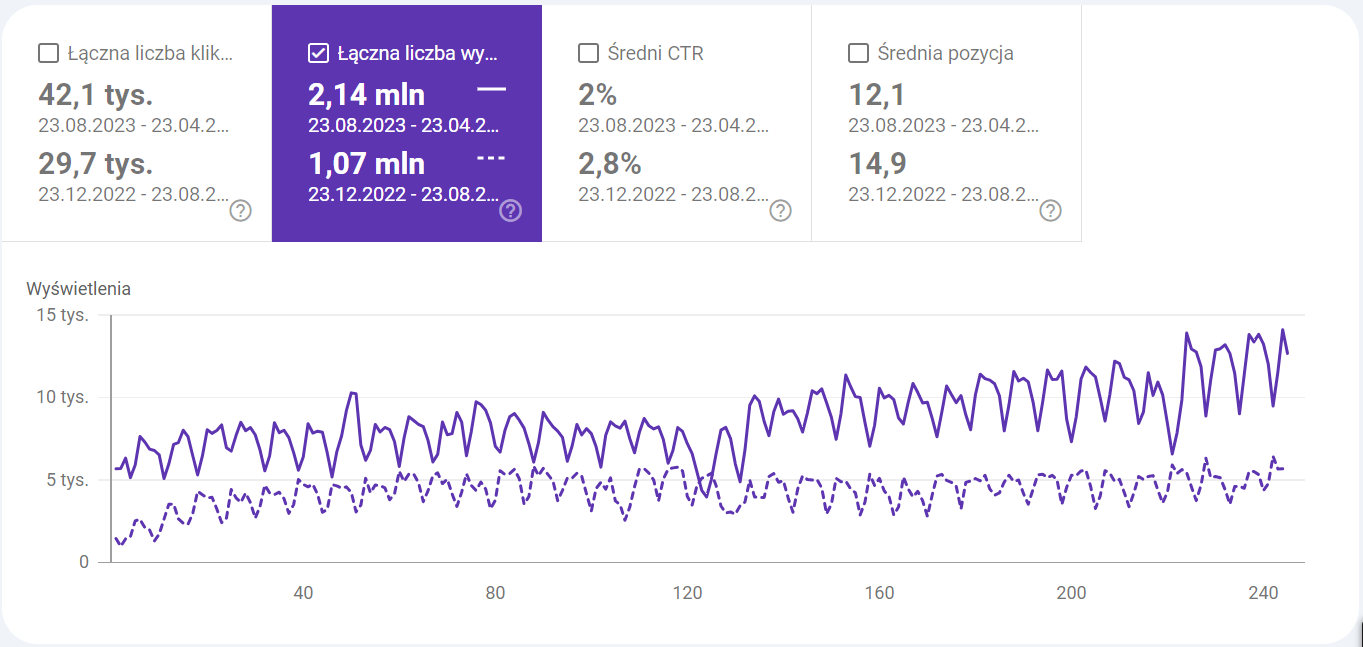The image size is (1363, 647).
Task: Open help icon in Średni CTR card
Action: pos(780,211)
